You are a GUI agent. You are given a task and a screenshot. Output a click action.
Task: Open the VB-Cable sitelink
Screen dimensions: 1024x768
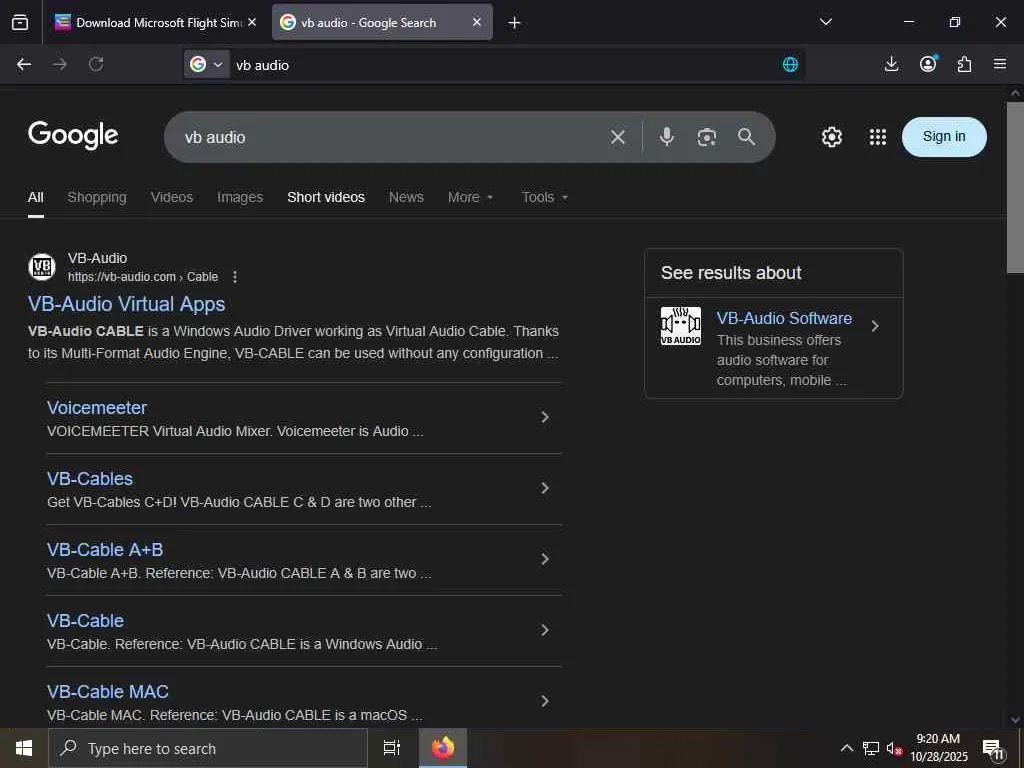(x=86, y=620)
